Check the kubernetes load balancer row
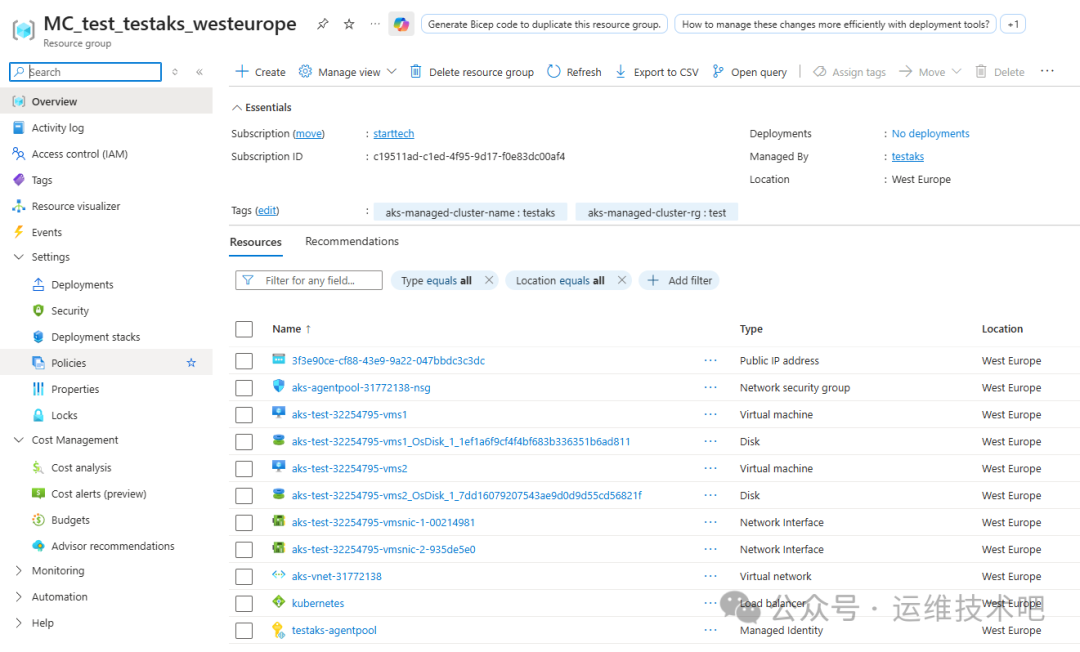The height and width of the screenshot is (652, 1080). 243,603
